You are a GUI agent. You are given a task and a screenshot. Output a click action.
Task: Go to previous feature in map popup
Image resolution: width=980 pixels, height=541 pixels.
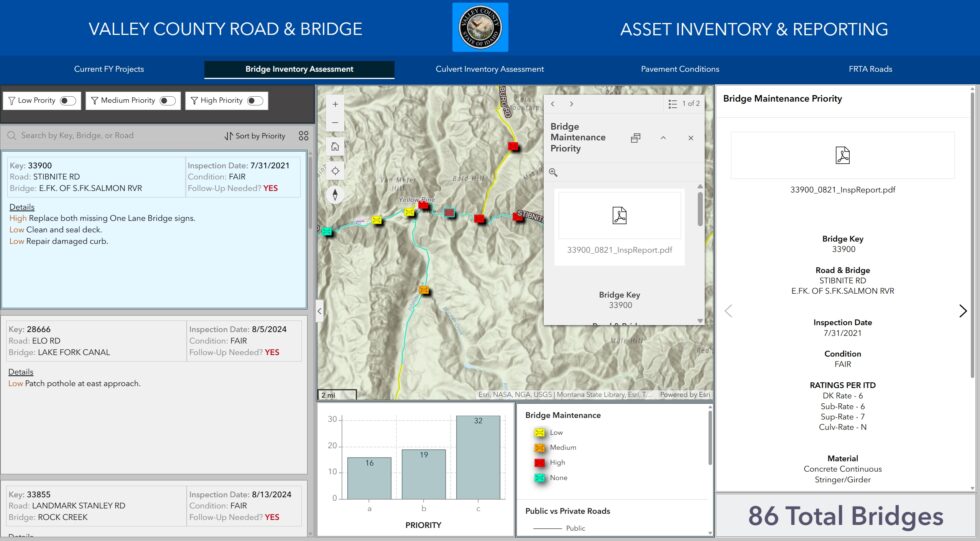coord(552,104)
